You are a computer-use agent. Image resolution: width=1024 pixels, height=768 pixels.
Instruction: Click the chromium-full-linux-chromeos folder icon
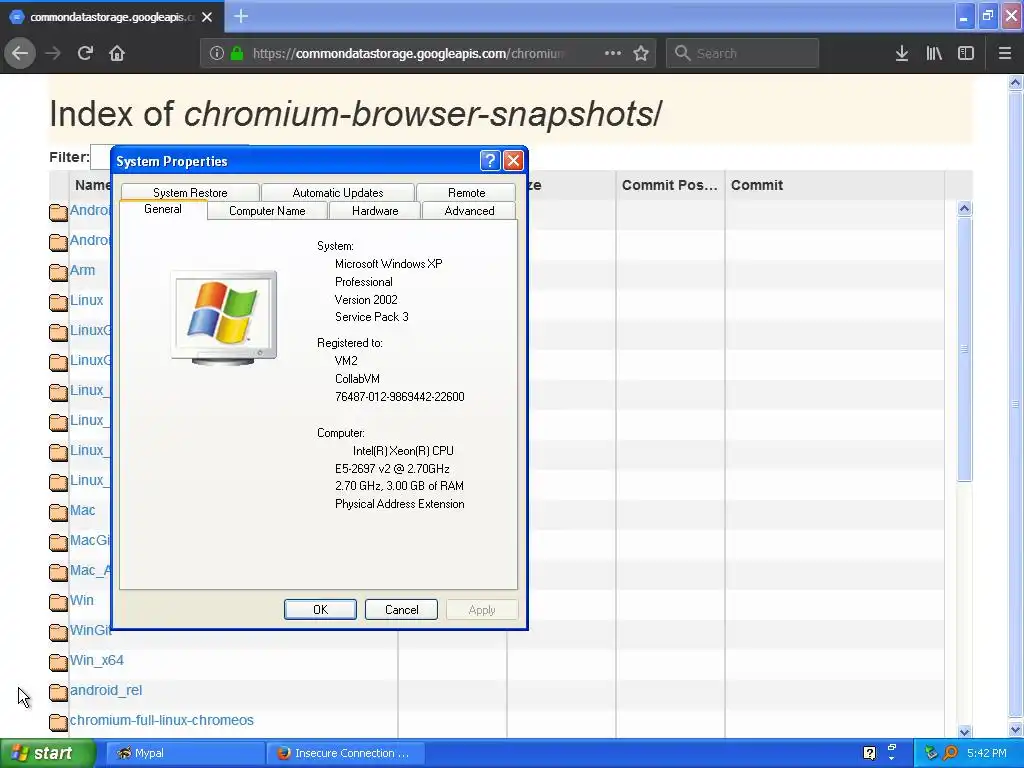coord(58,722)
